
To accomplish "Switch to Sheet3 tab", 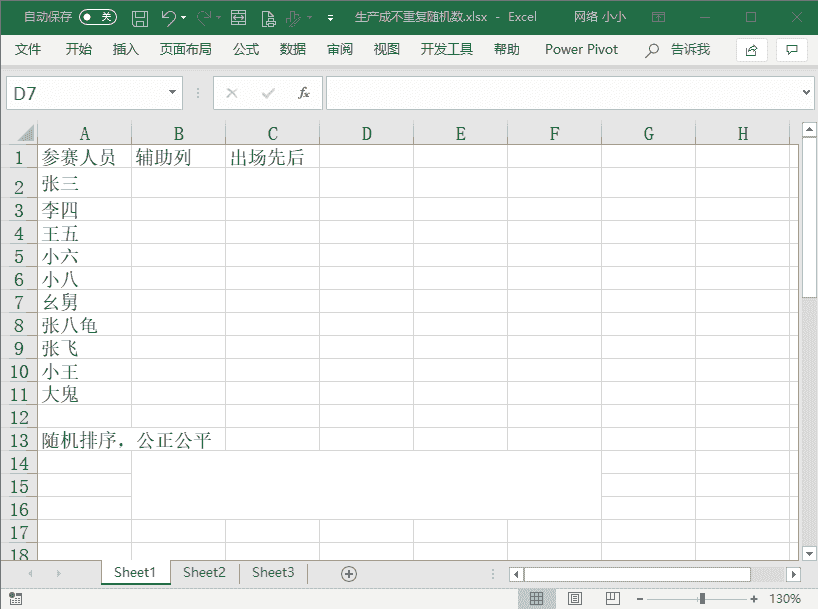I will (273, 572).
